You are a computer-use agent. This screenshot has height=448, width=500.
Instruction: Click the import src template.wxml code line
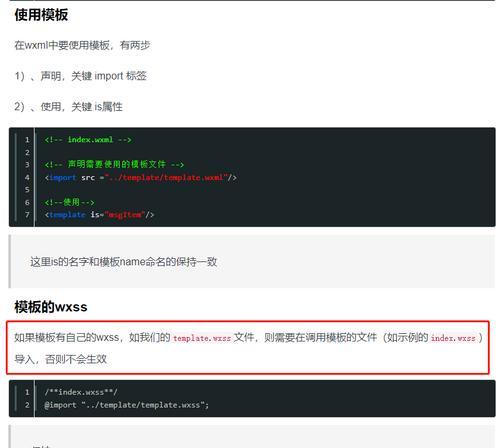[x=141, y=177]
